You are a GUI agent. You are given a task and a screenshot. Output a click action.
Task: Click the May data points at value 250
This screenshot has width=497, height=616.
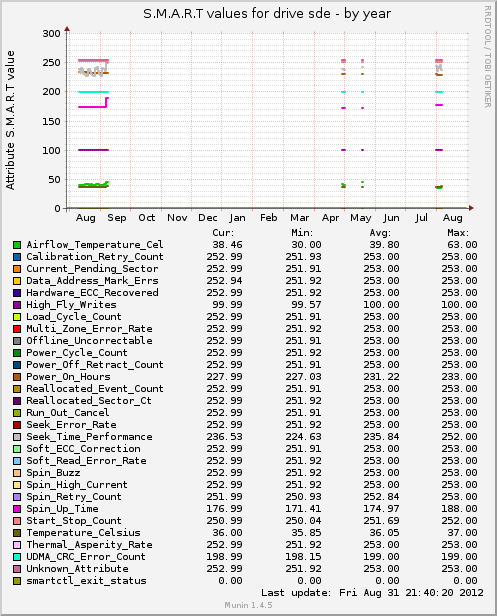362,61
